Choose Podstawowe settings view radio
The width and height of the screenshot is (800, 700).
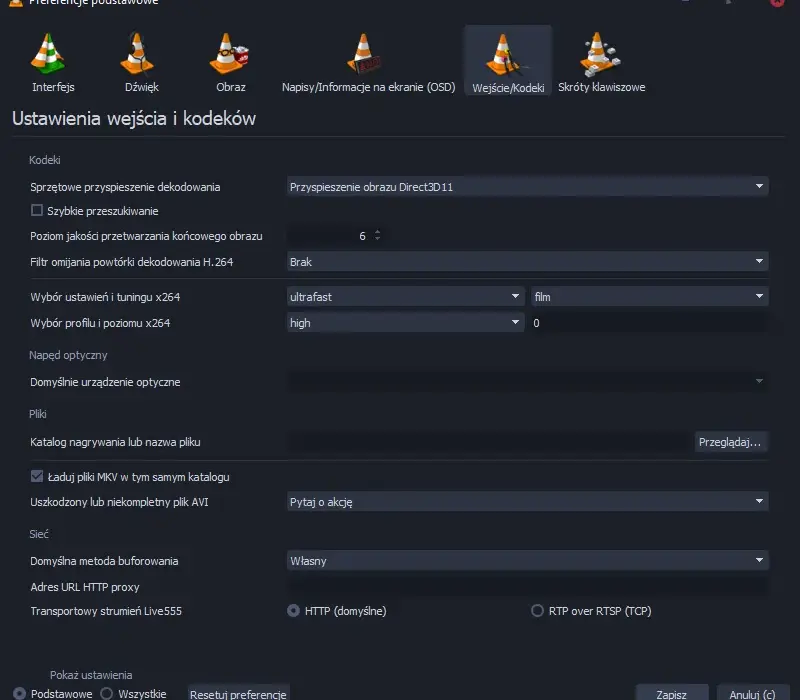click(19, 694)
